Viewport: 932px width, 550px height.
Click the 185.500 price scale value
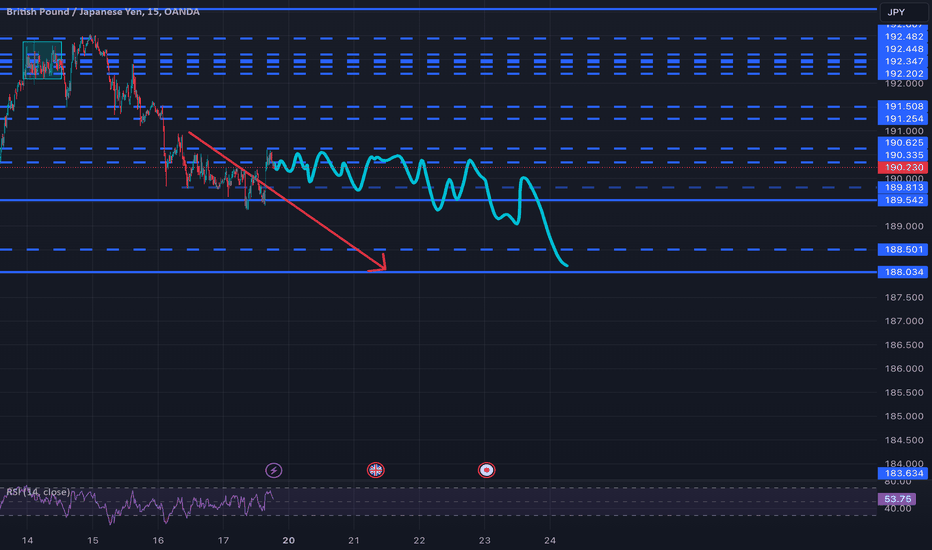904,392
